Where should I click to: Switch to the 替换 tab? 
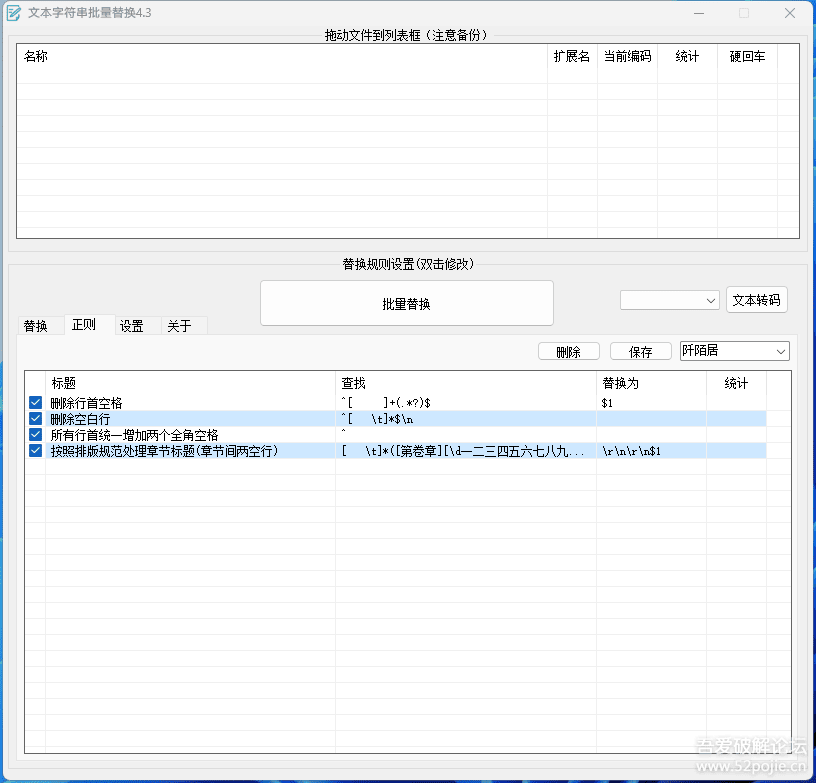36,325
